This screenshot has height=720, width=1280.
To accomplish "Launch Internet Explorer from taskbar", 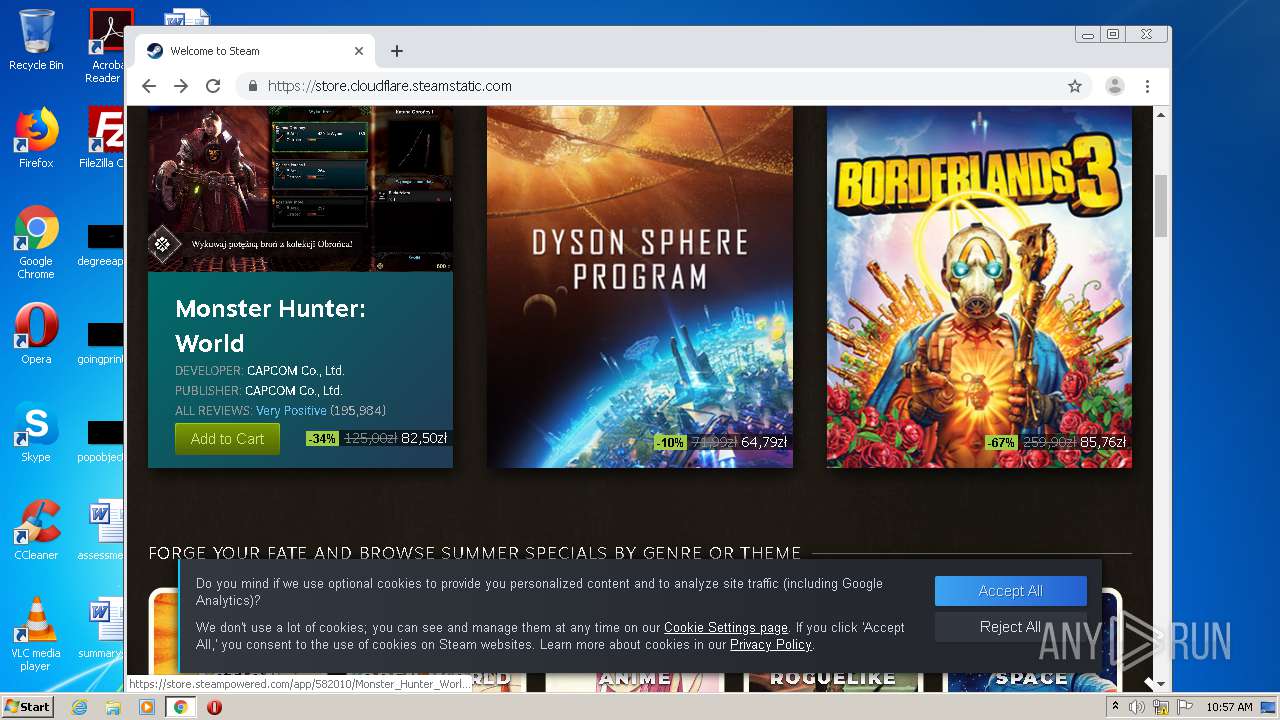I will click(79, 707).
